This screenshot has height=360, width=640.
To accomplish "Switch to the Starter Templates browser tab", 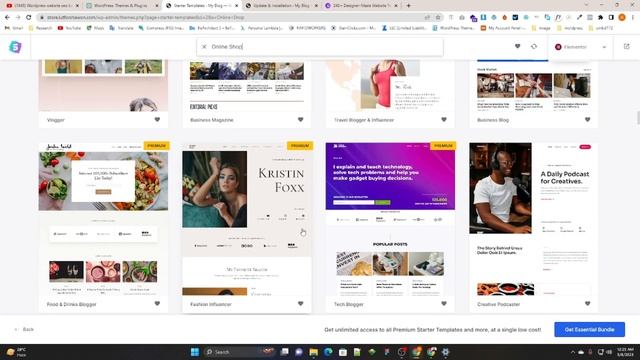I will pyautogui.click(x=202, y=6).
